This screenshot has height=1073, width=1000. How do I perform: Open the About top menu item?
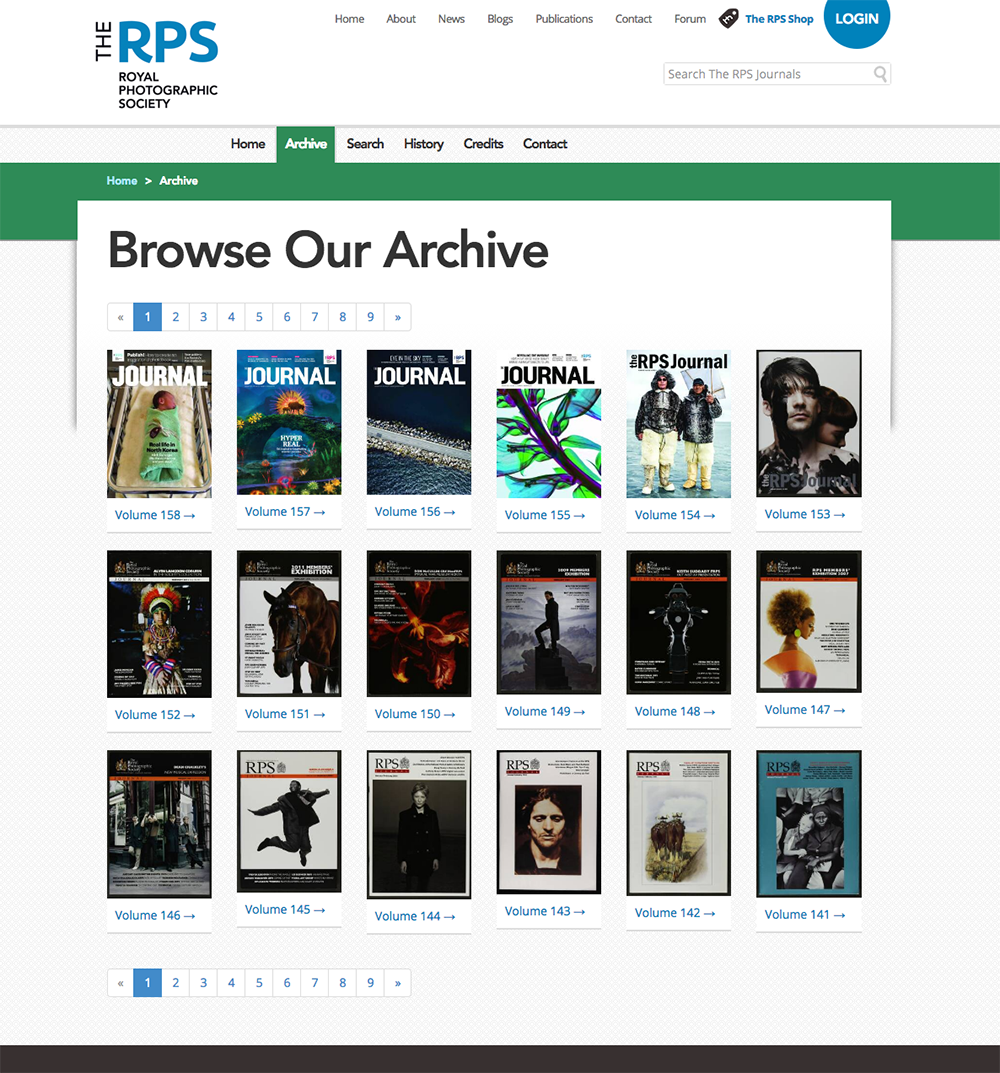tap(400, 19)
